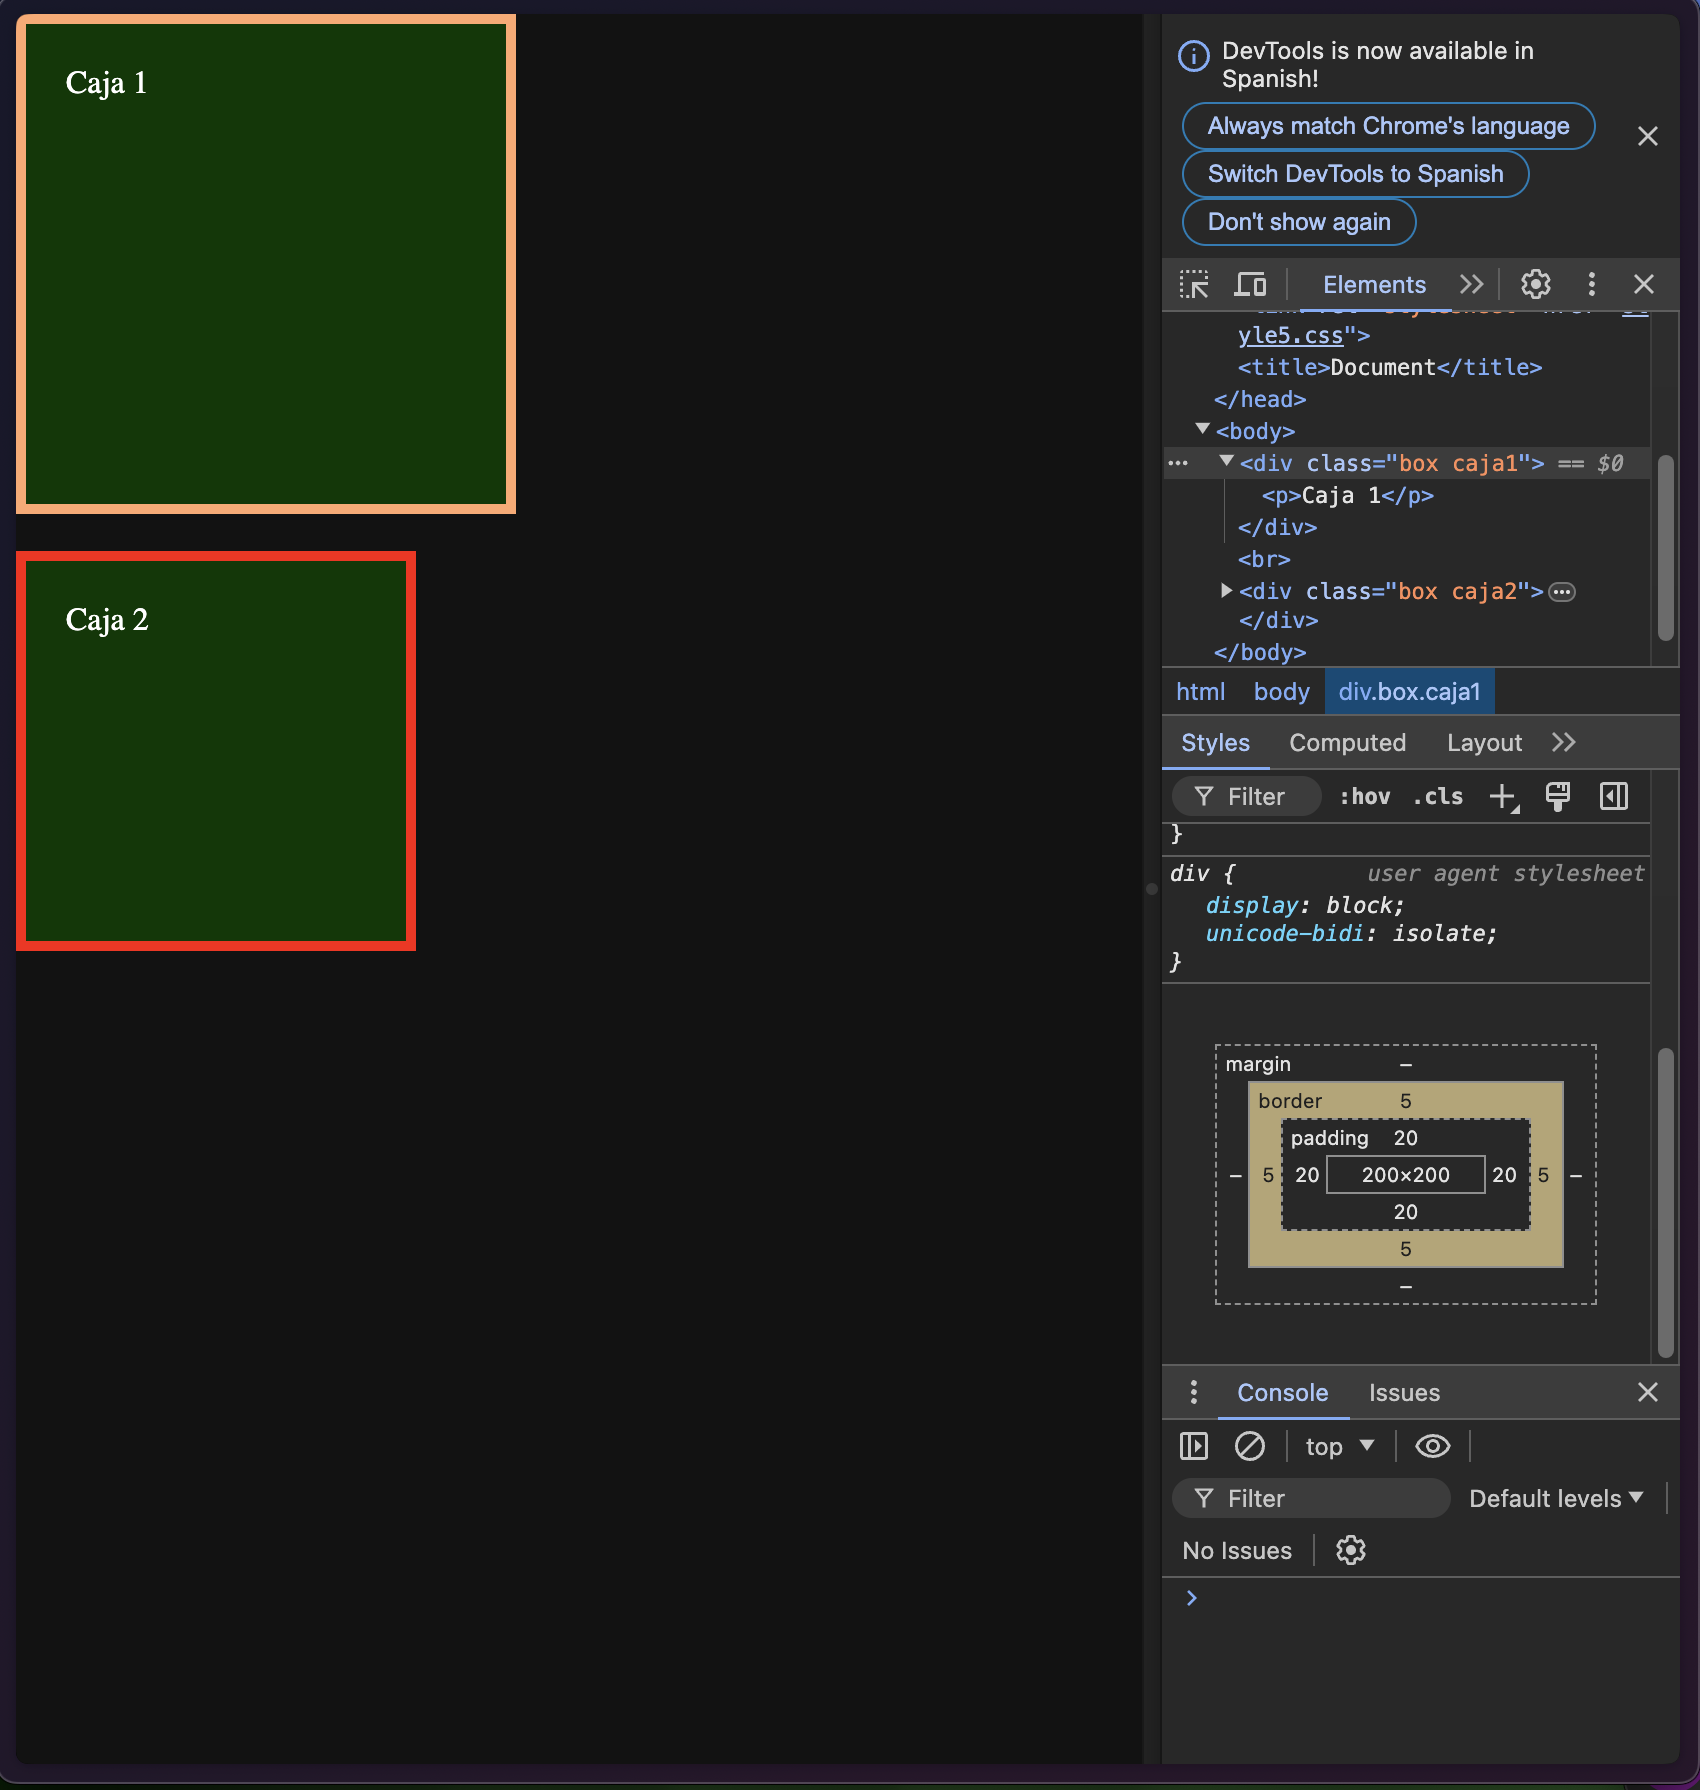Click the ellipsis badge on caja2 div
The image size is (1700, 1790).
pyautogui.click(x=1562, y=592)
